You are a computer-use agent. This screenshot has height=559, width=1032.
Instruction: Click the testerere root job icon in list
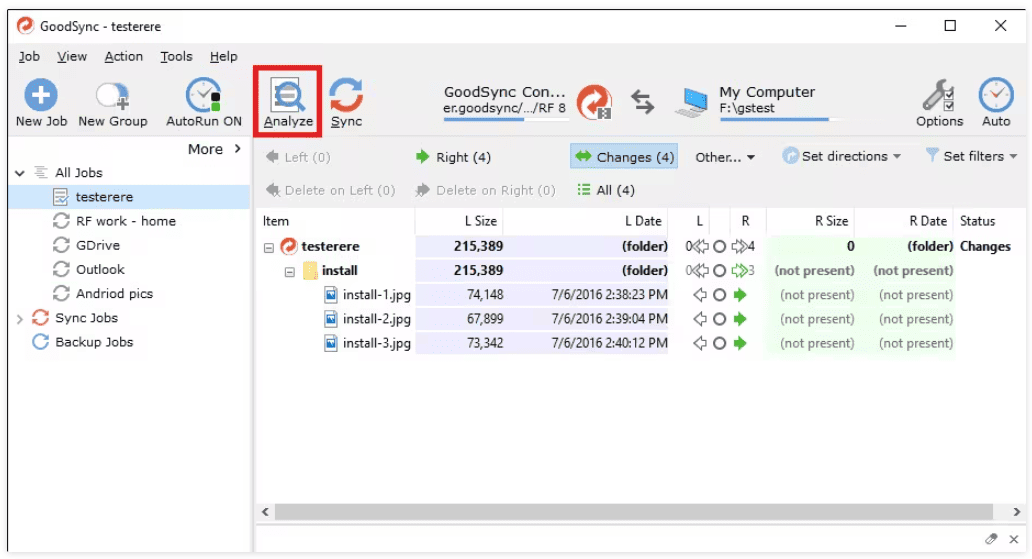tap(289, 246)
